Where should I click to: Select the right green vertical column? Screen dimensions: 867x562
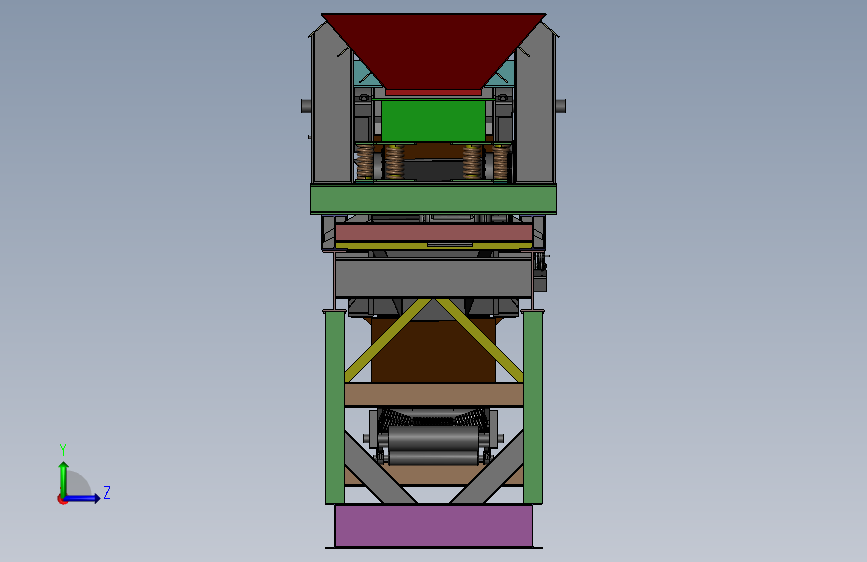click(533, 407)
